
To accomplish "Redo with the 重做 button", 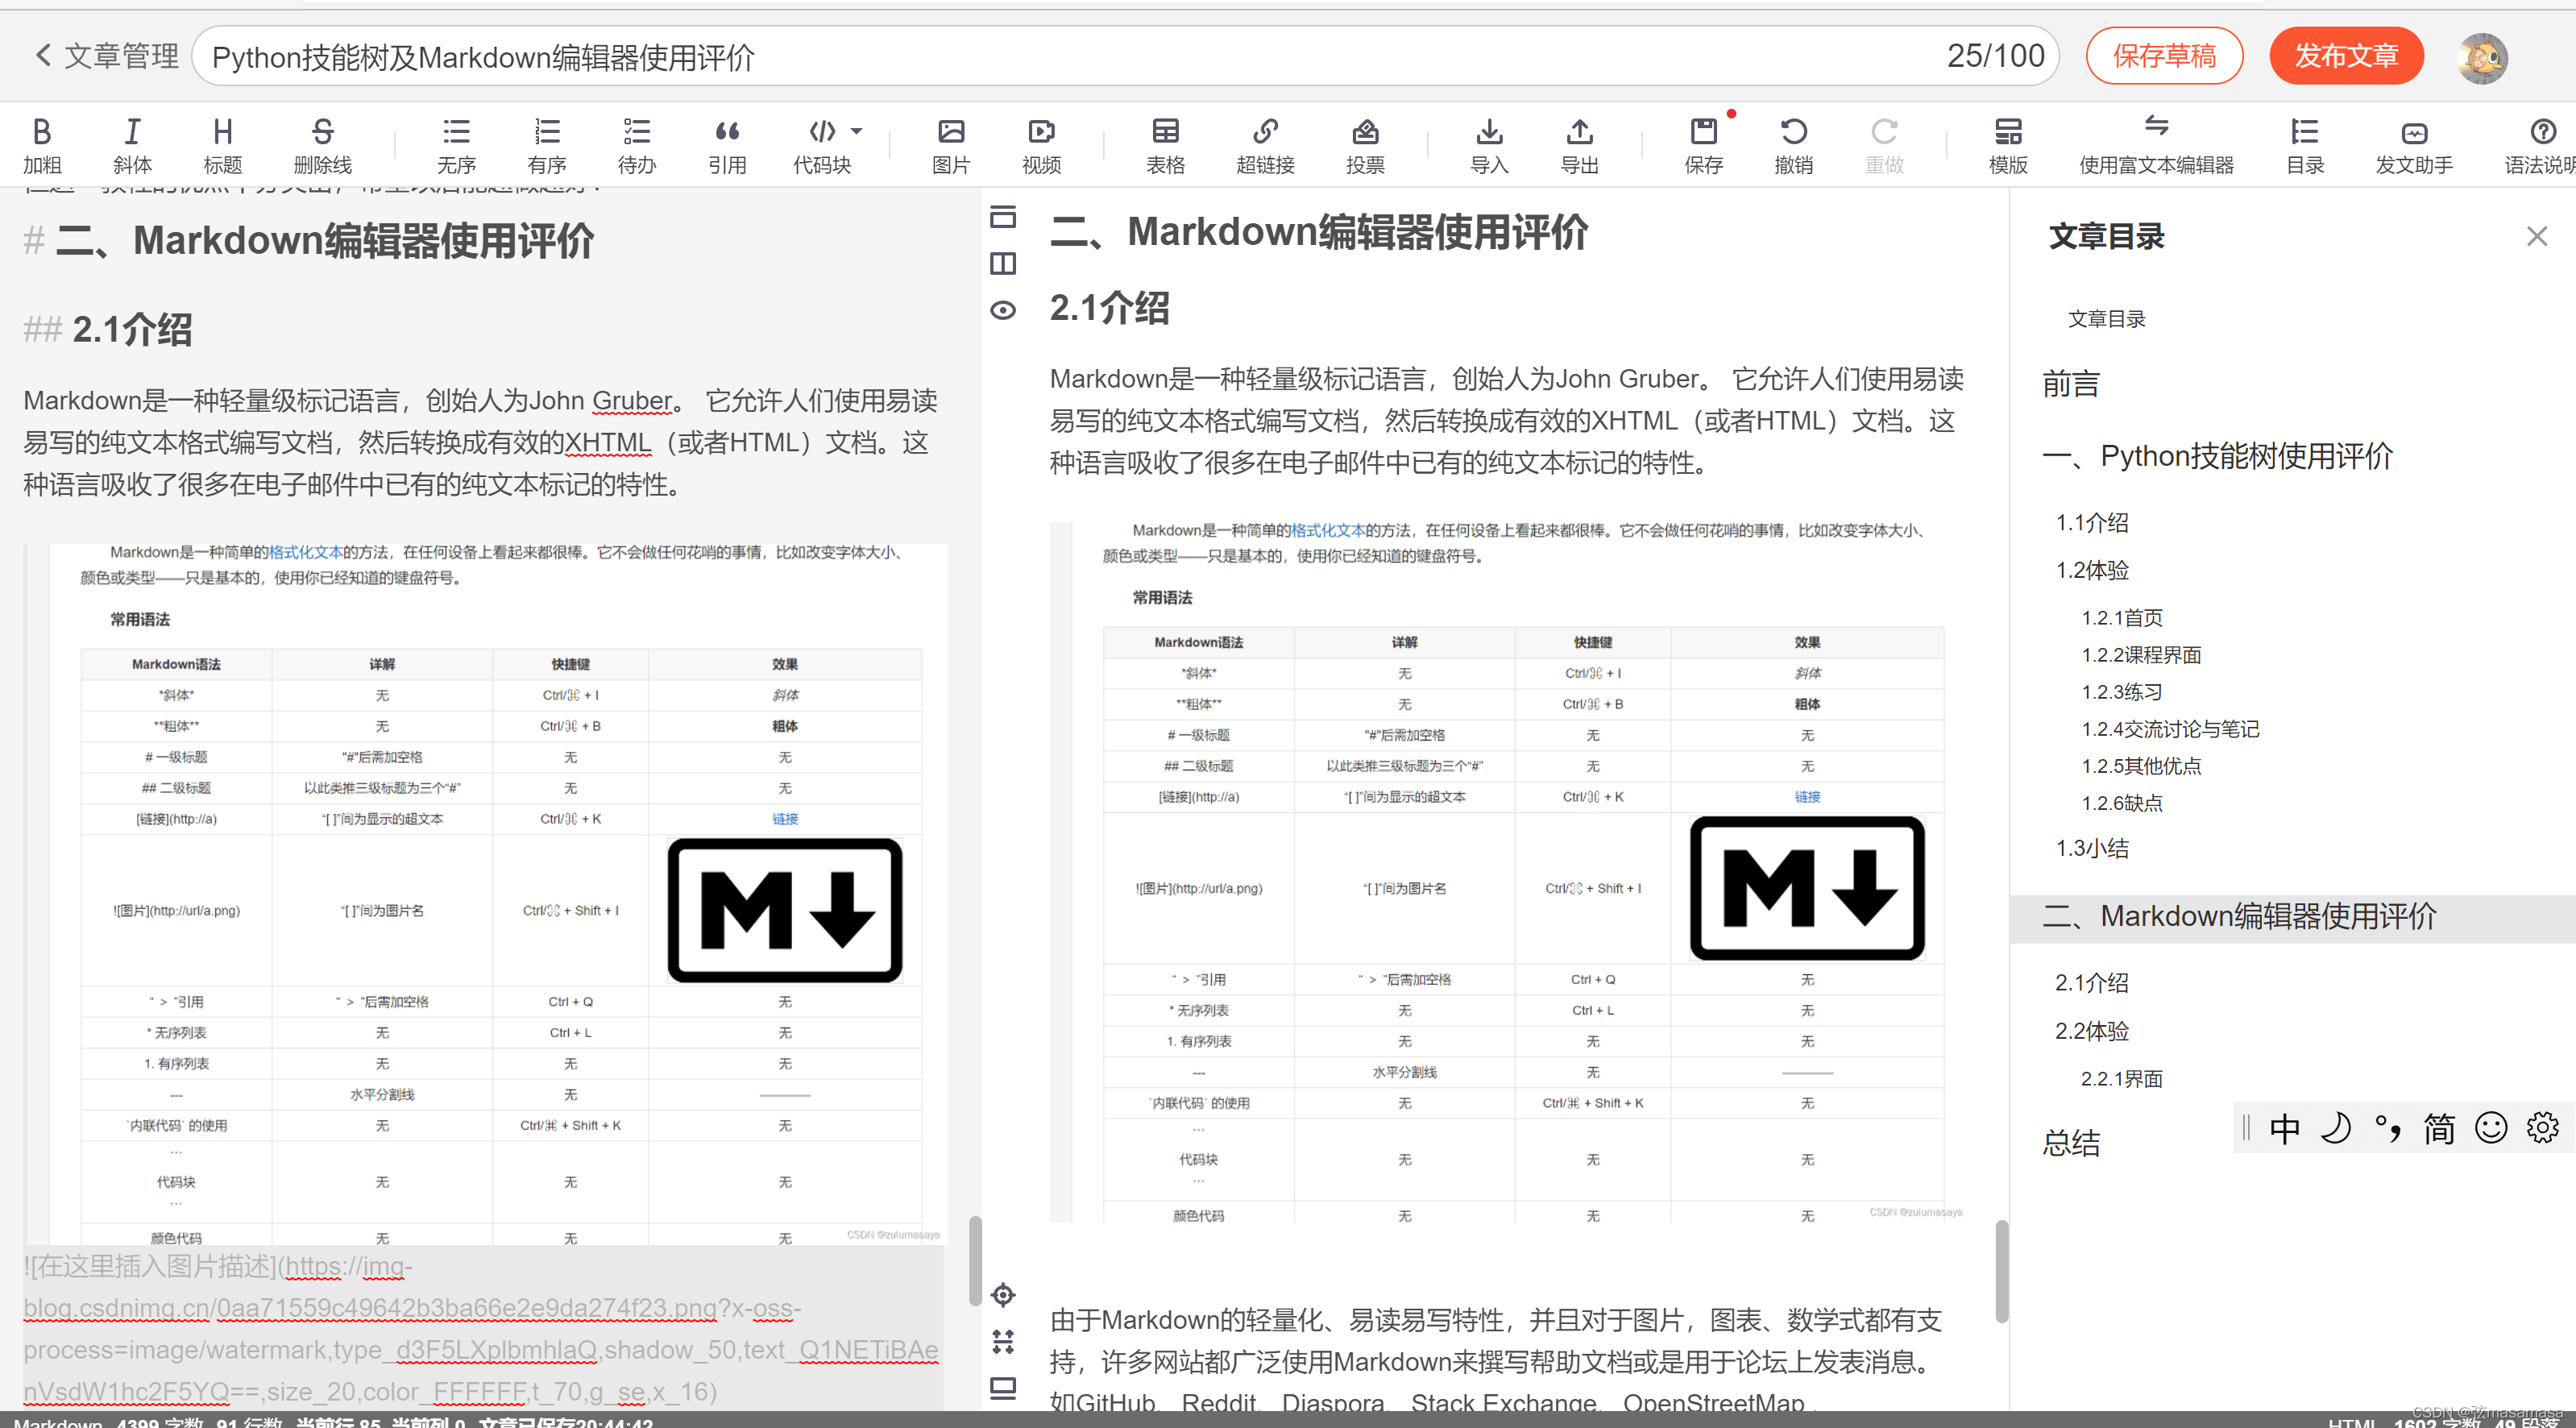I will pyautogui.click(x=1884, y=146).
